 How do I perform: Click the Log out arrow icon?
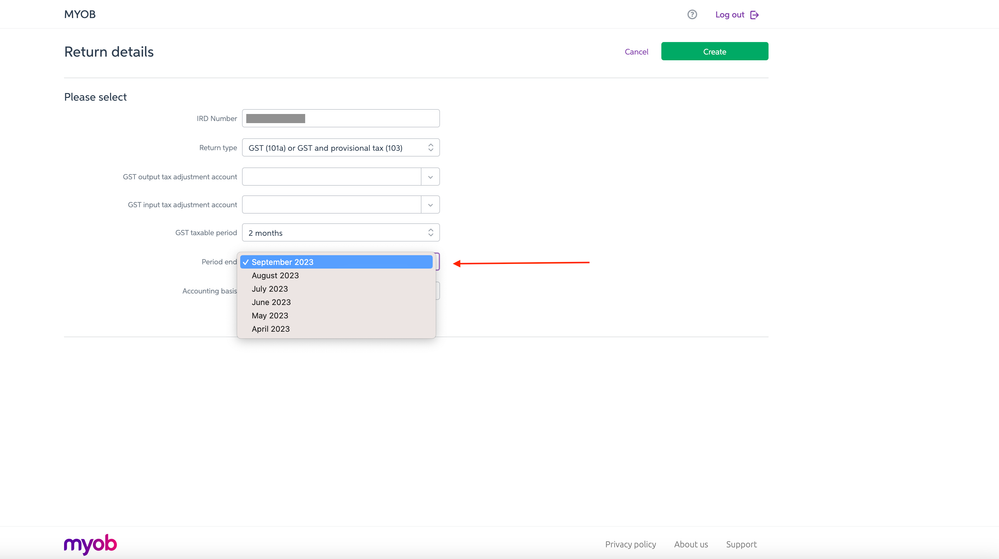[755, 15]
